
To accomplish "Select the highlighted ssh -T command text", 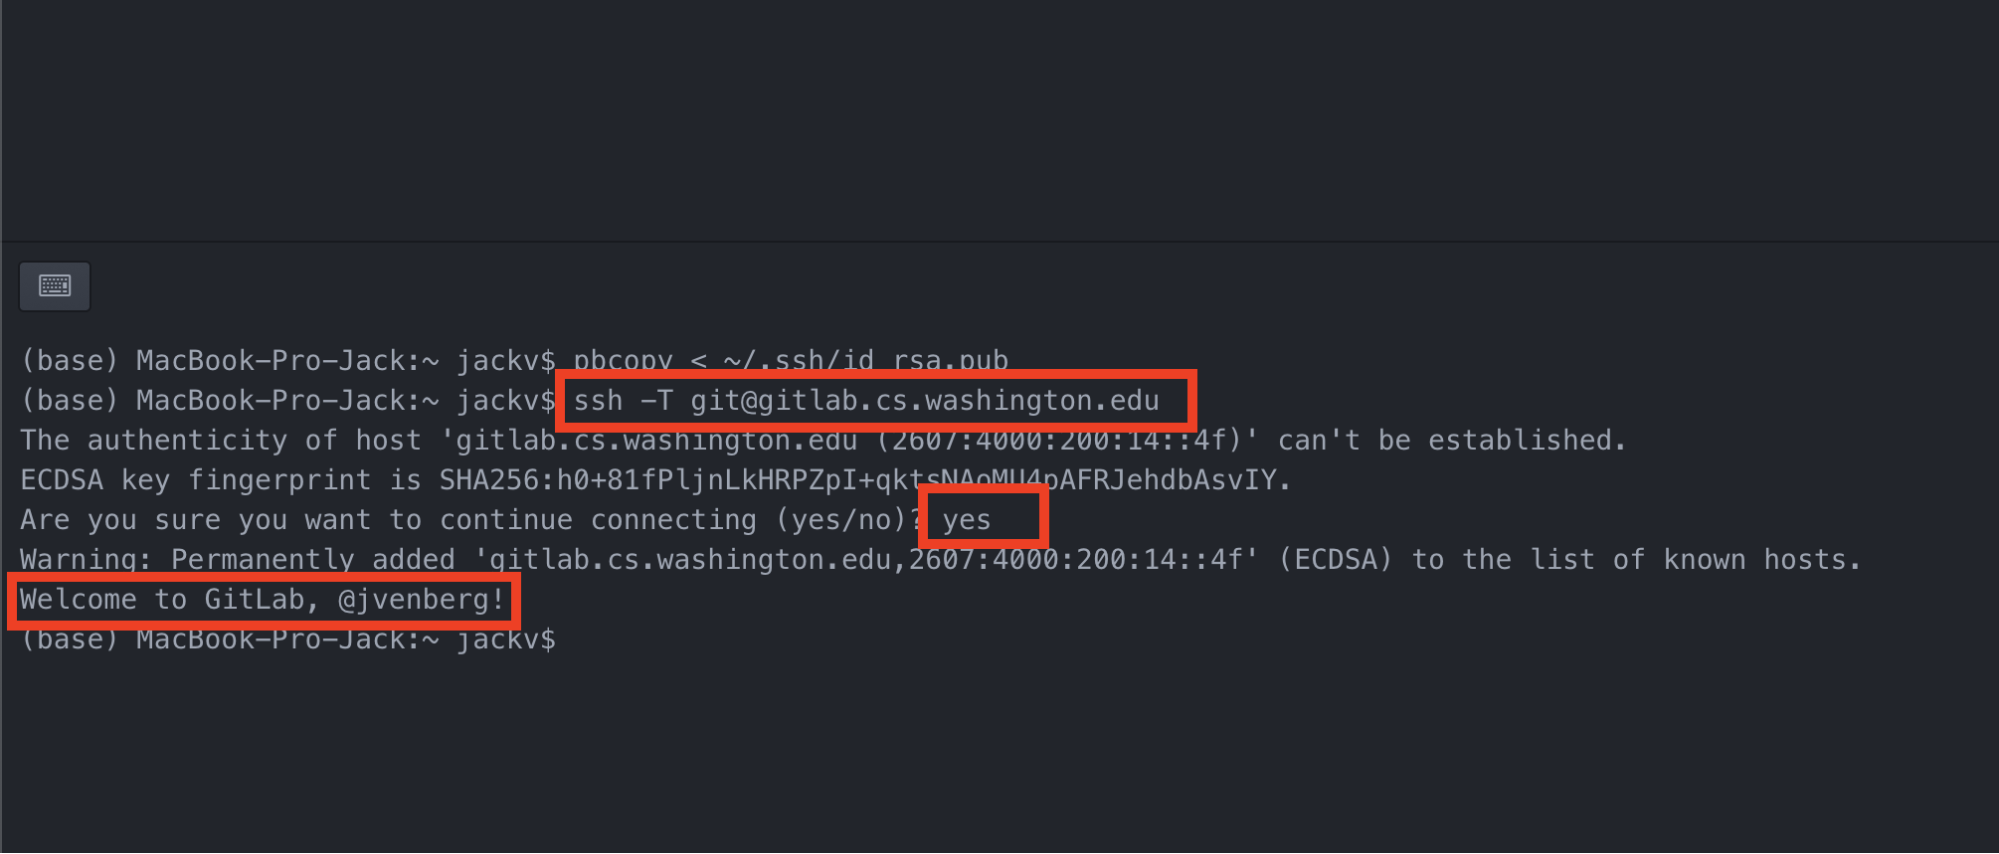I will click(x=866, y=401).
